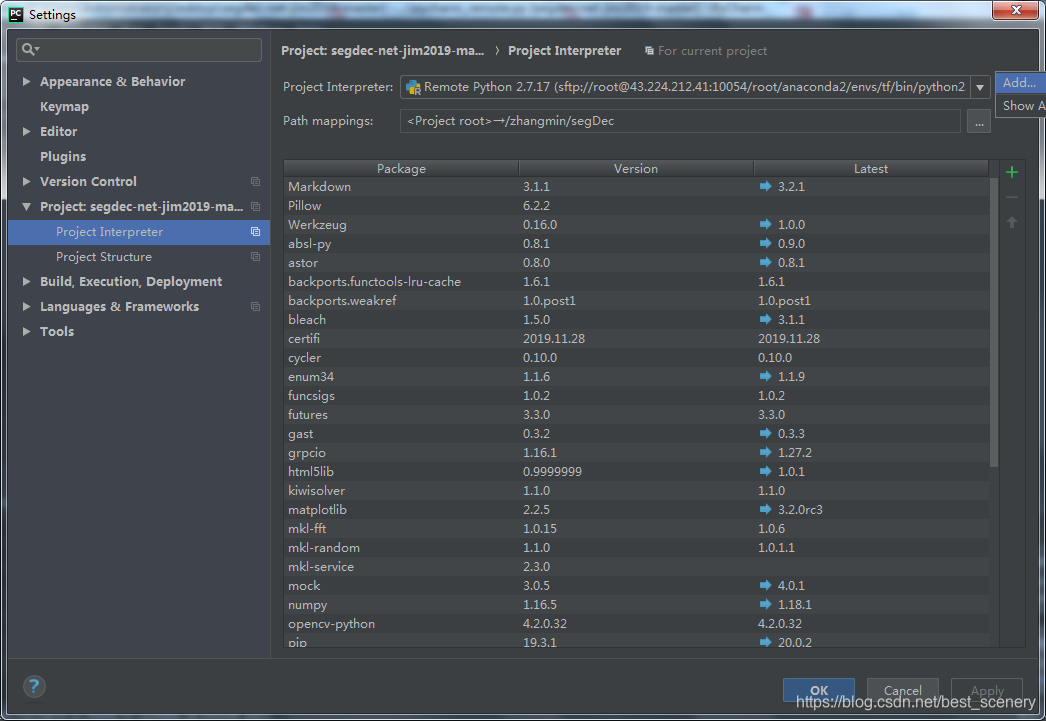The image size is (1046, 721).
Task: Select the certifi package row
Action: click(x=636, y=339)
